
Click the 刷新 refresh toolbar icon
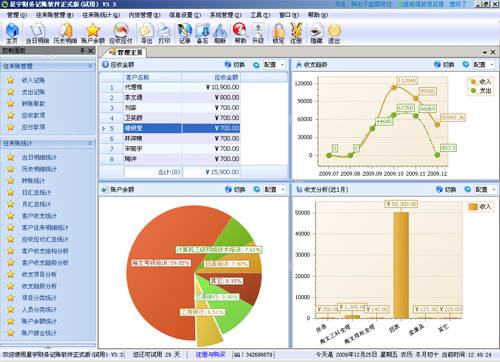(x=220, y=33)
